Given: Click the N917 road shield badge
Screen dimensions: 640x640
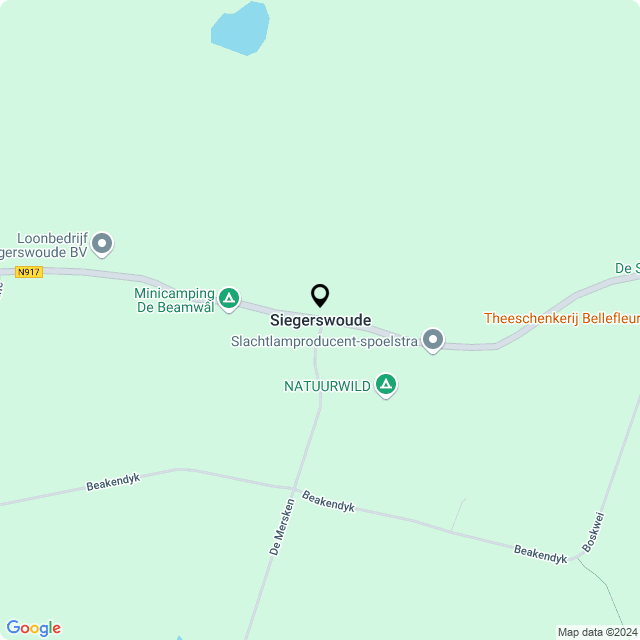Looking at the screenshot, I should [x=29, y=272].
